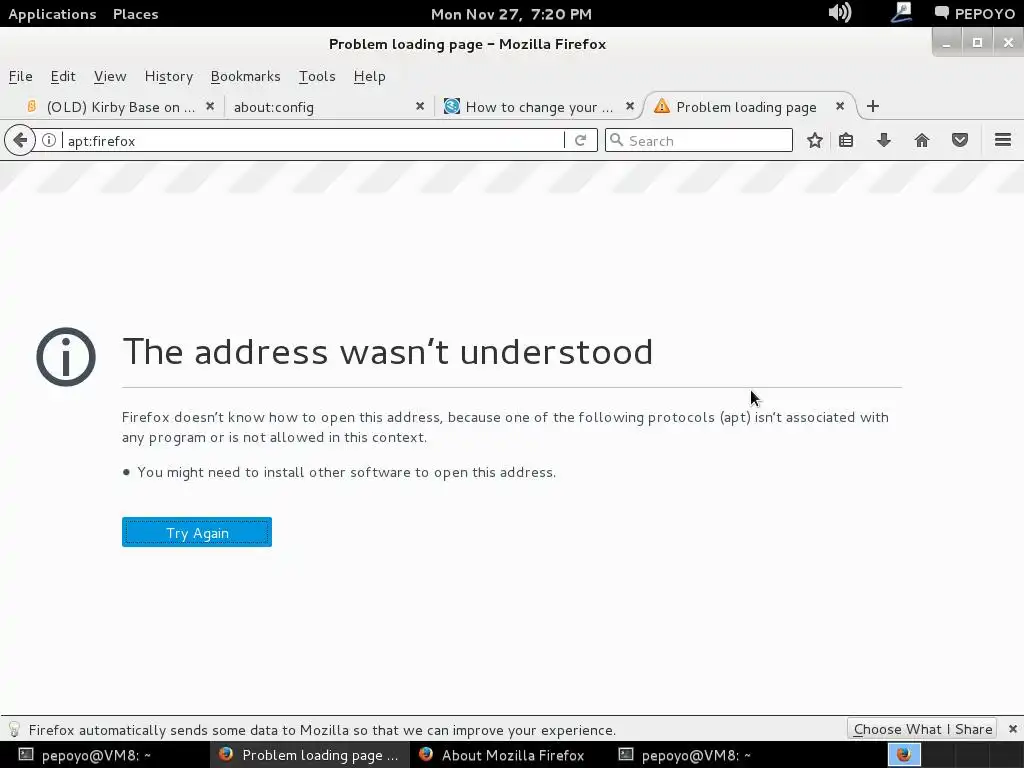Show bookmarks list icon

[x=846, y=140]
